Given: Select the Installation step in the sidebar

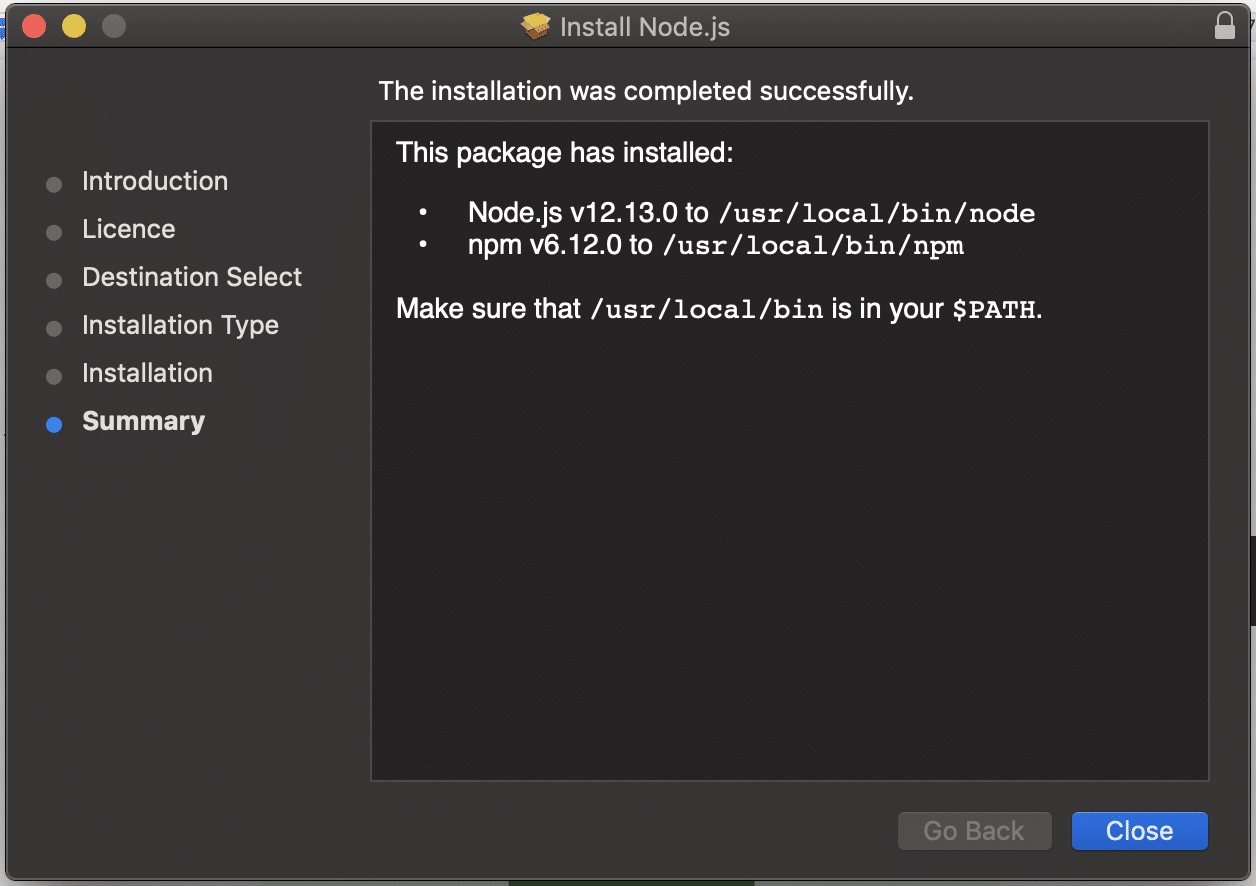Looking at the screenshot, I should pos(147,373).
